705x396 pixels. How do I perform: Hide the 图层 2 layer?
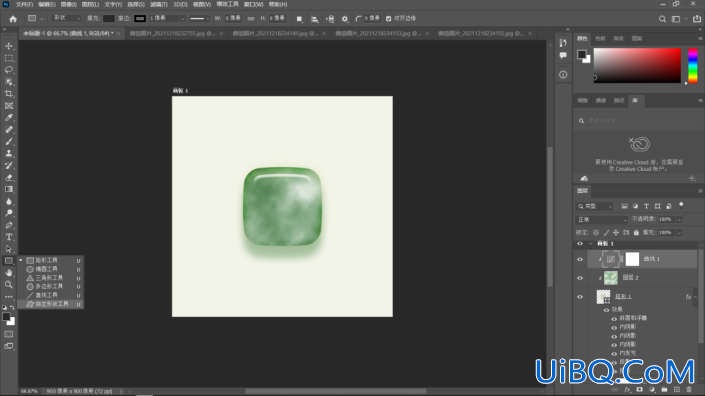point(580,278)
